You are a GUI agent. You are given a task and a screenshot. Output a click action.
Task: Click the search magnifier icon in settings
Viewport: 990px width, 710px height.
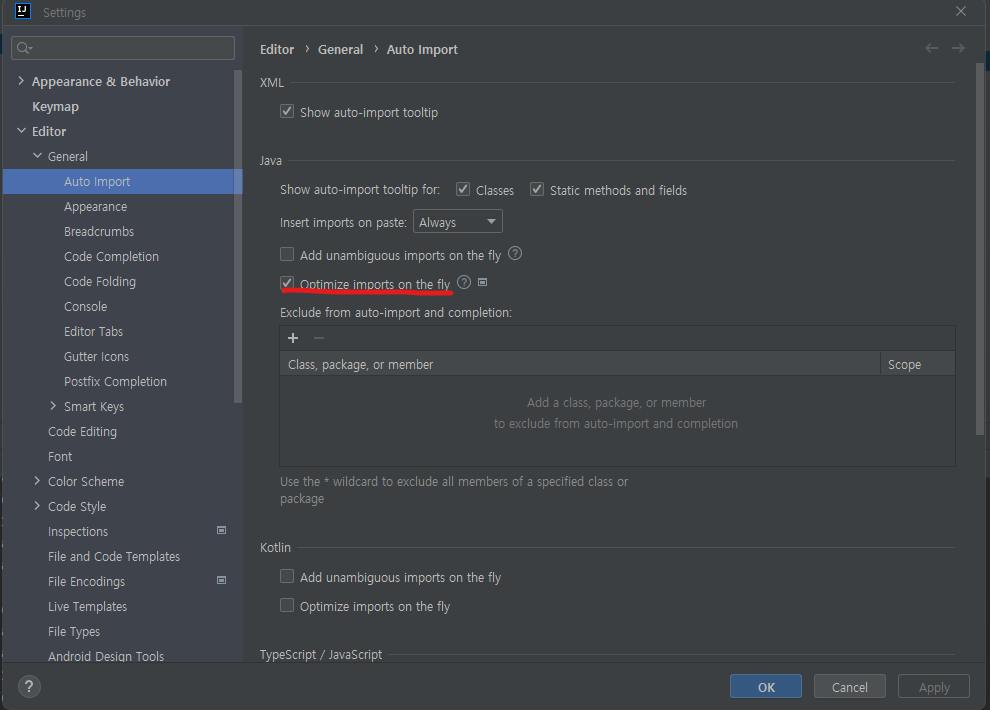25,48
